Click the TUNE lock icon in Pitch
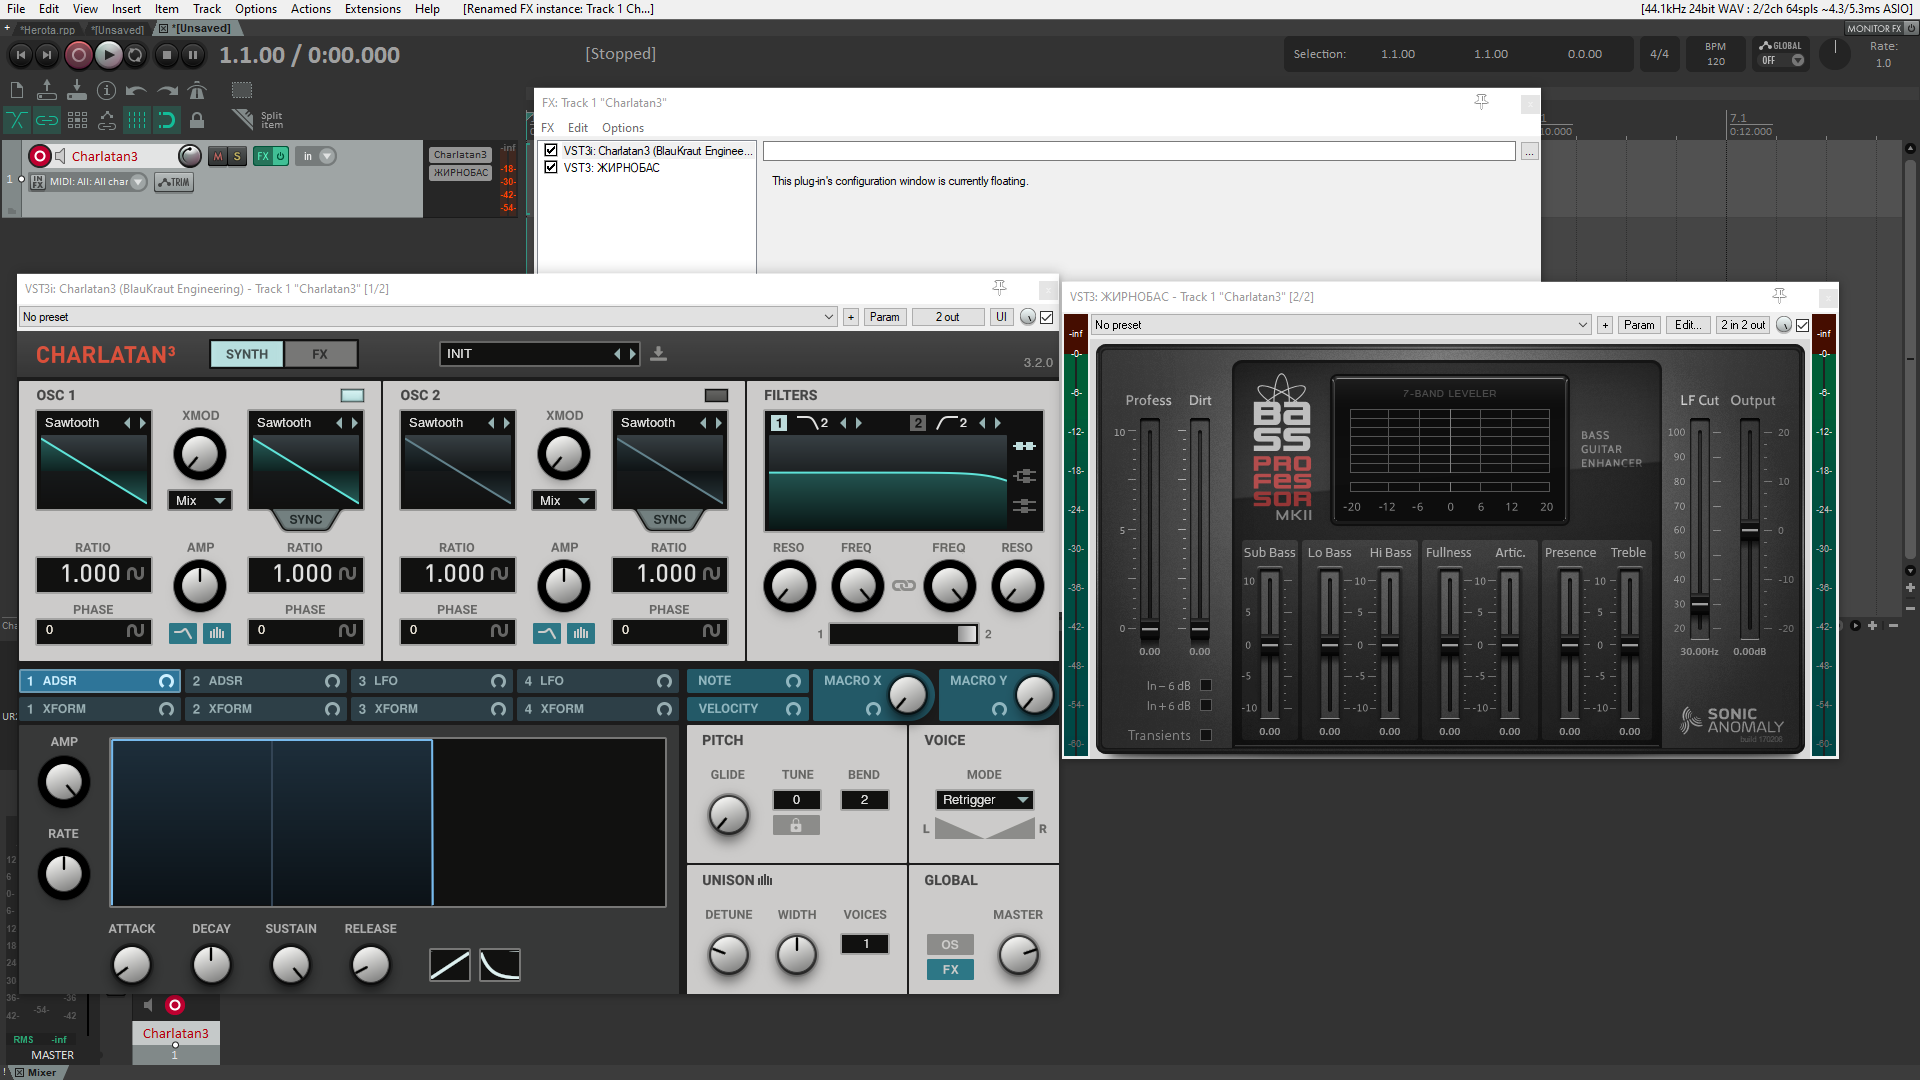Viewport: 1920px width, 1080px height. (x=796, y=826)
